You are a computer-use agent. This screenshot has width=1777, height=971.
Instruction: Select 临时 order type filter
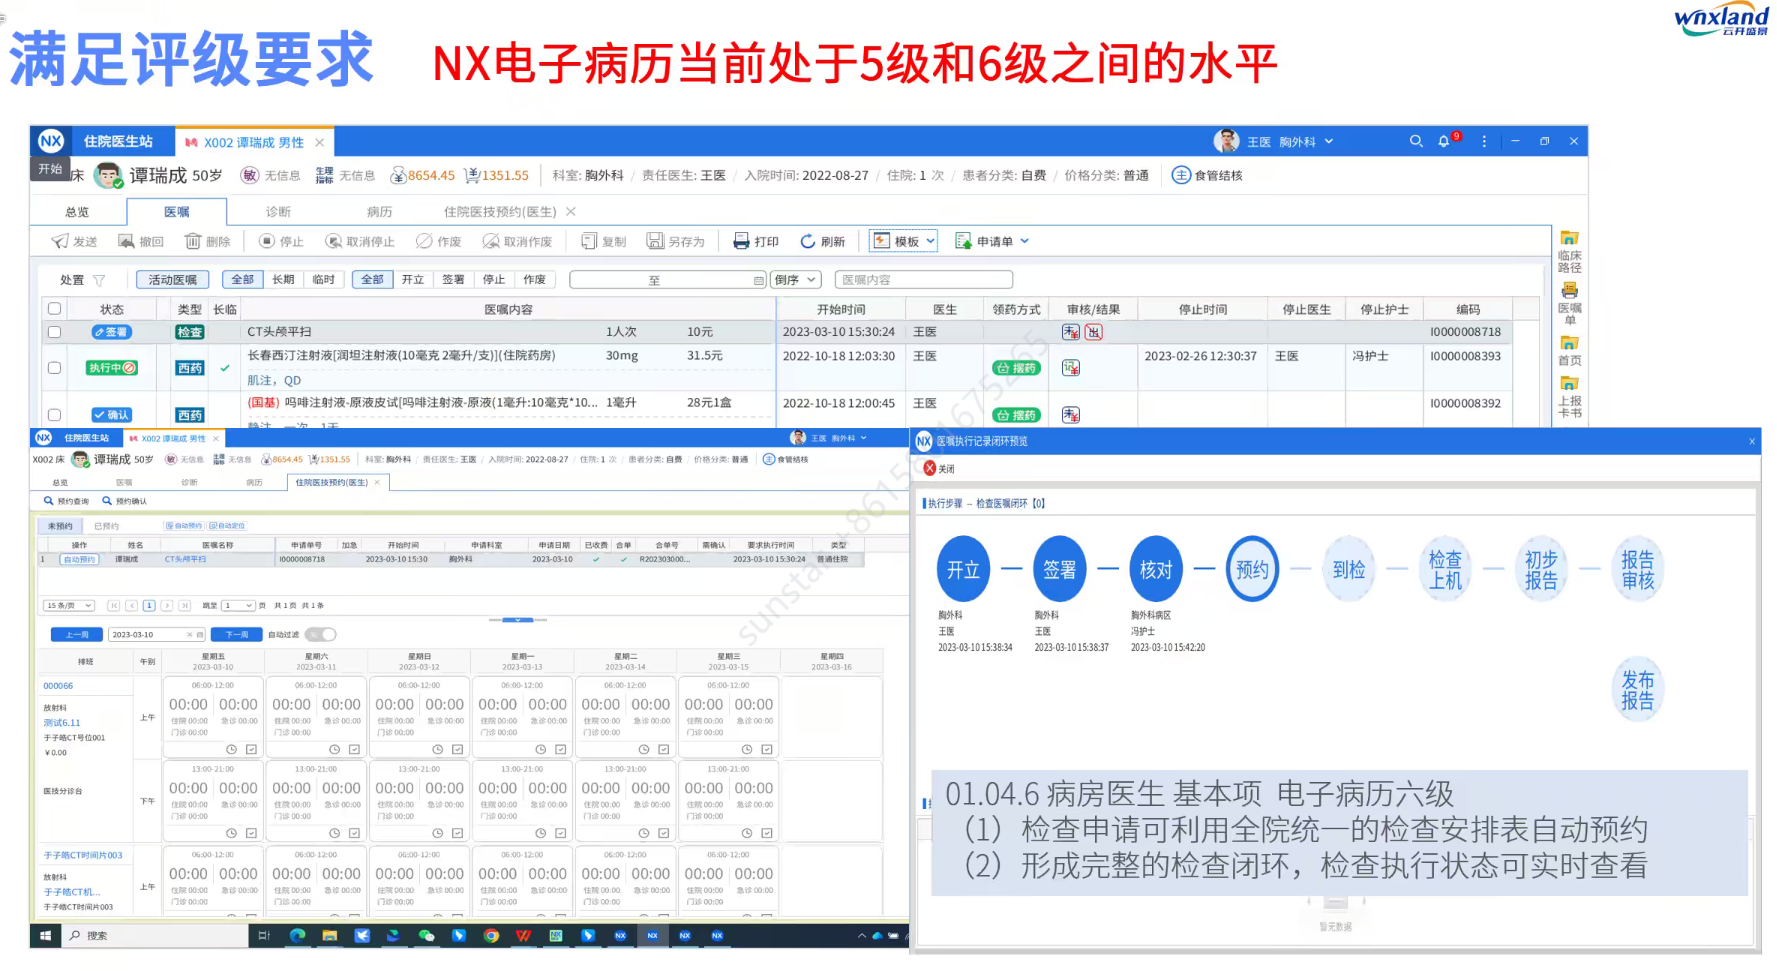click(x=324, y=280)
